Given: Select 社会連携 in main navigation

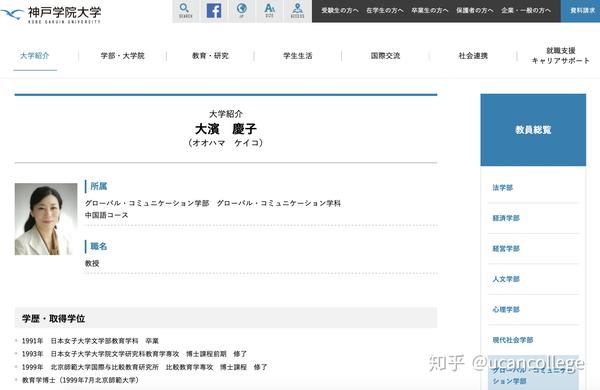Looking at the screenshot, I should click(x=473, y=56).
